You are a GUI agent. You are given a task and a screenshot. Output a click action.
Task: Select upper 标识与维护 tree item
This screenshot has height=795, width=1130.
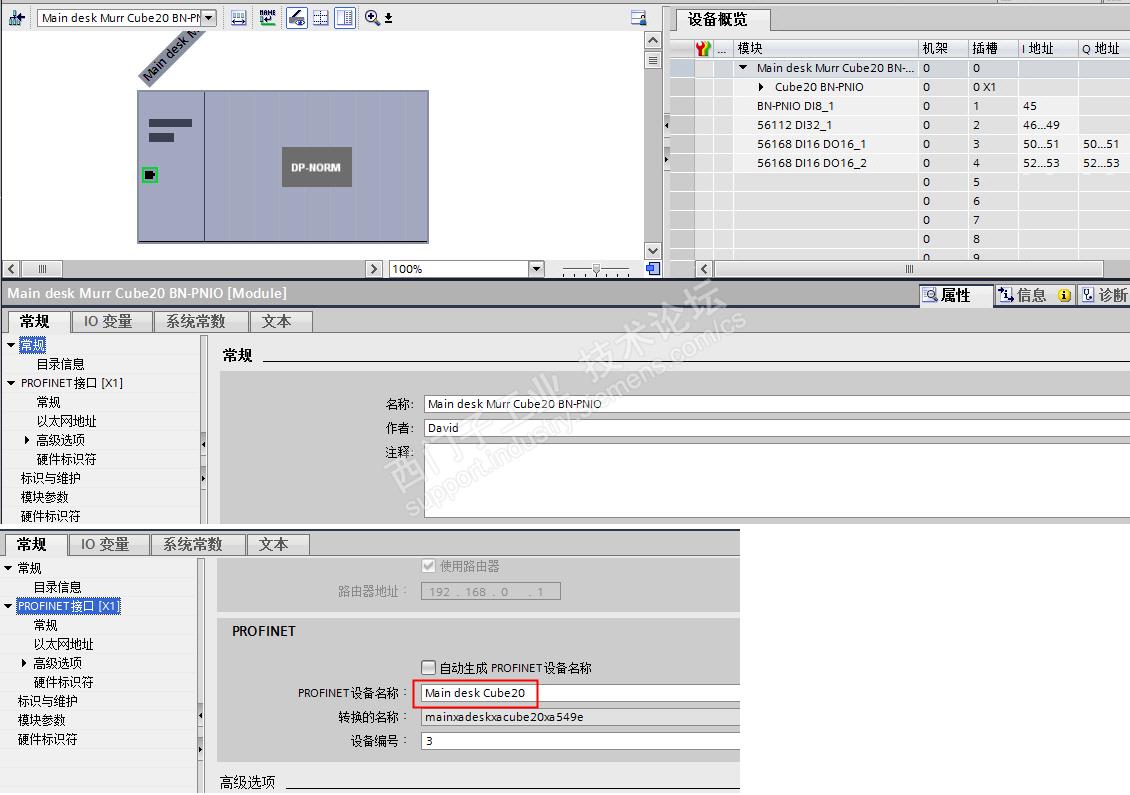click(x=50, y=478)
